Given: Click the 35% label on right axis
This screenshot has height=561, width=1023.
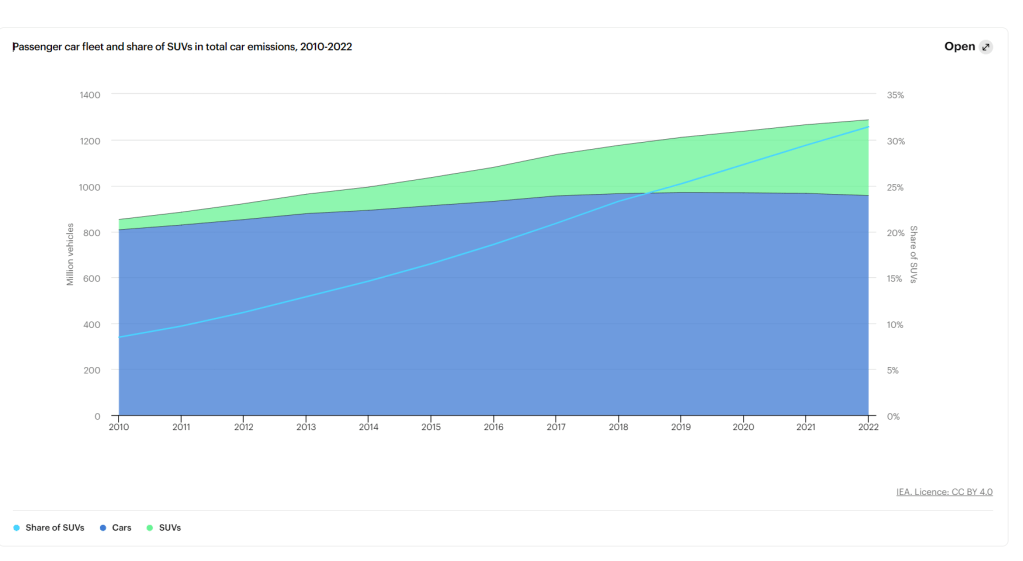Looking at the screenshot, I should pos(895,95).
